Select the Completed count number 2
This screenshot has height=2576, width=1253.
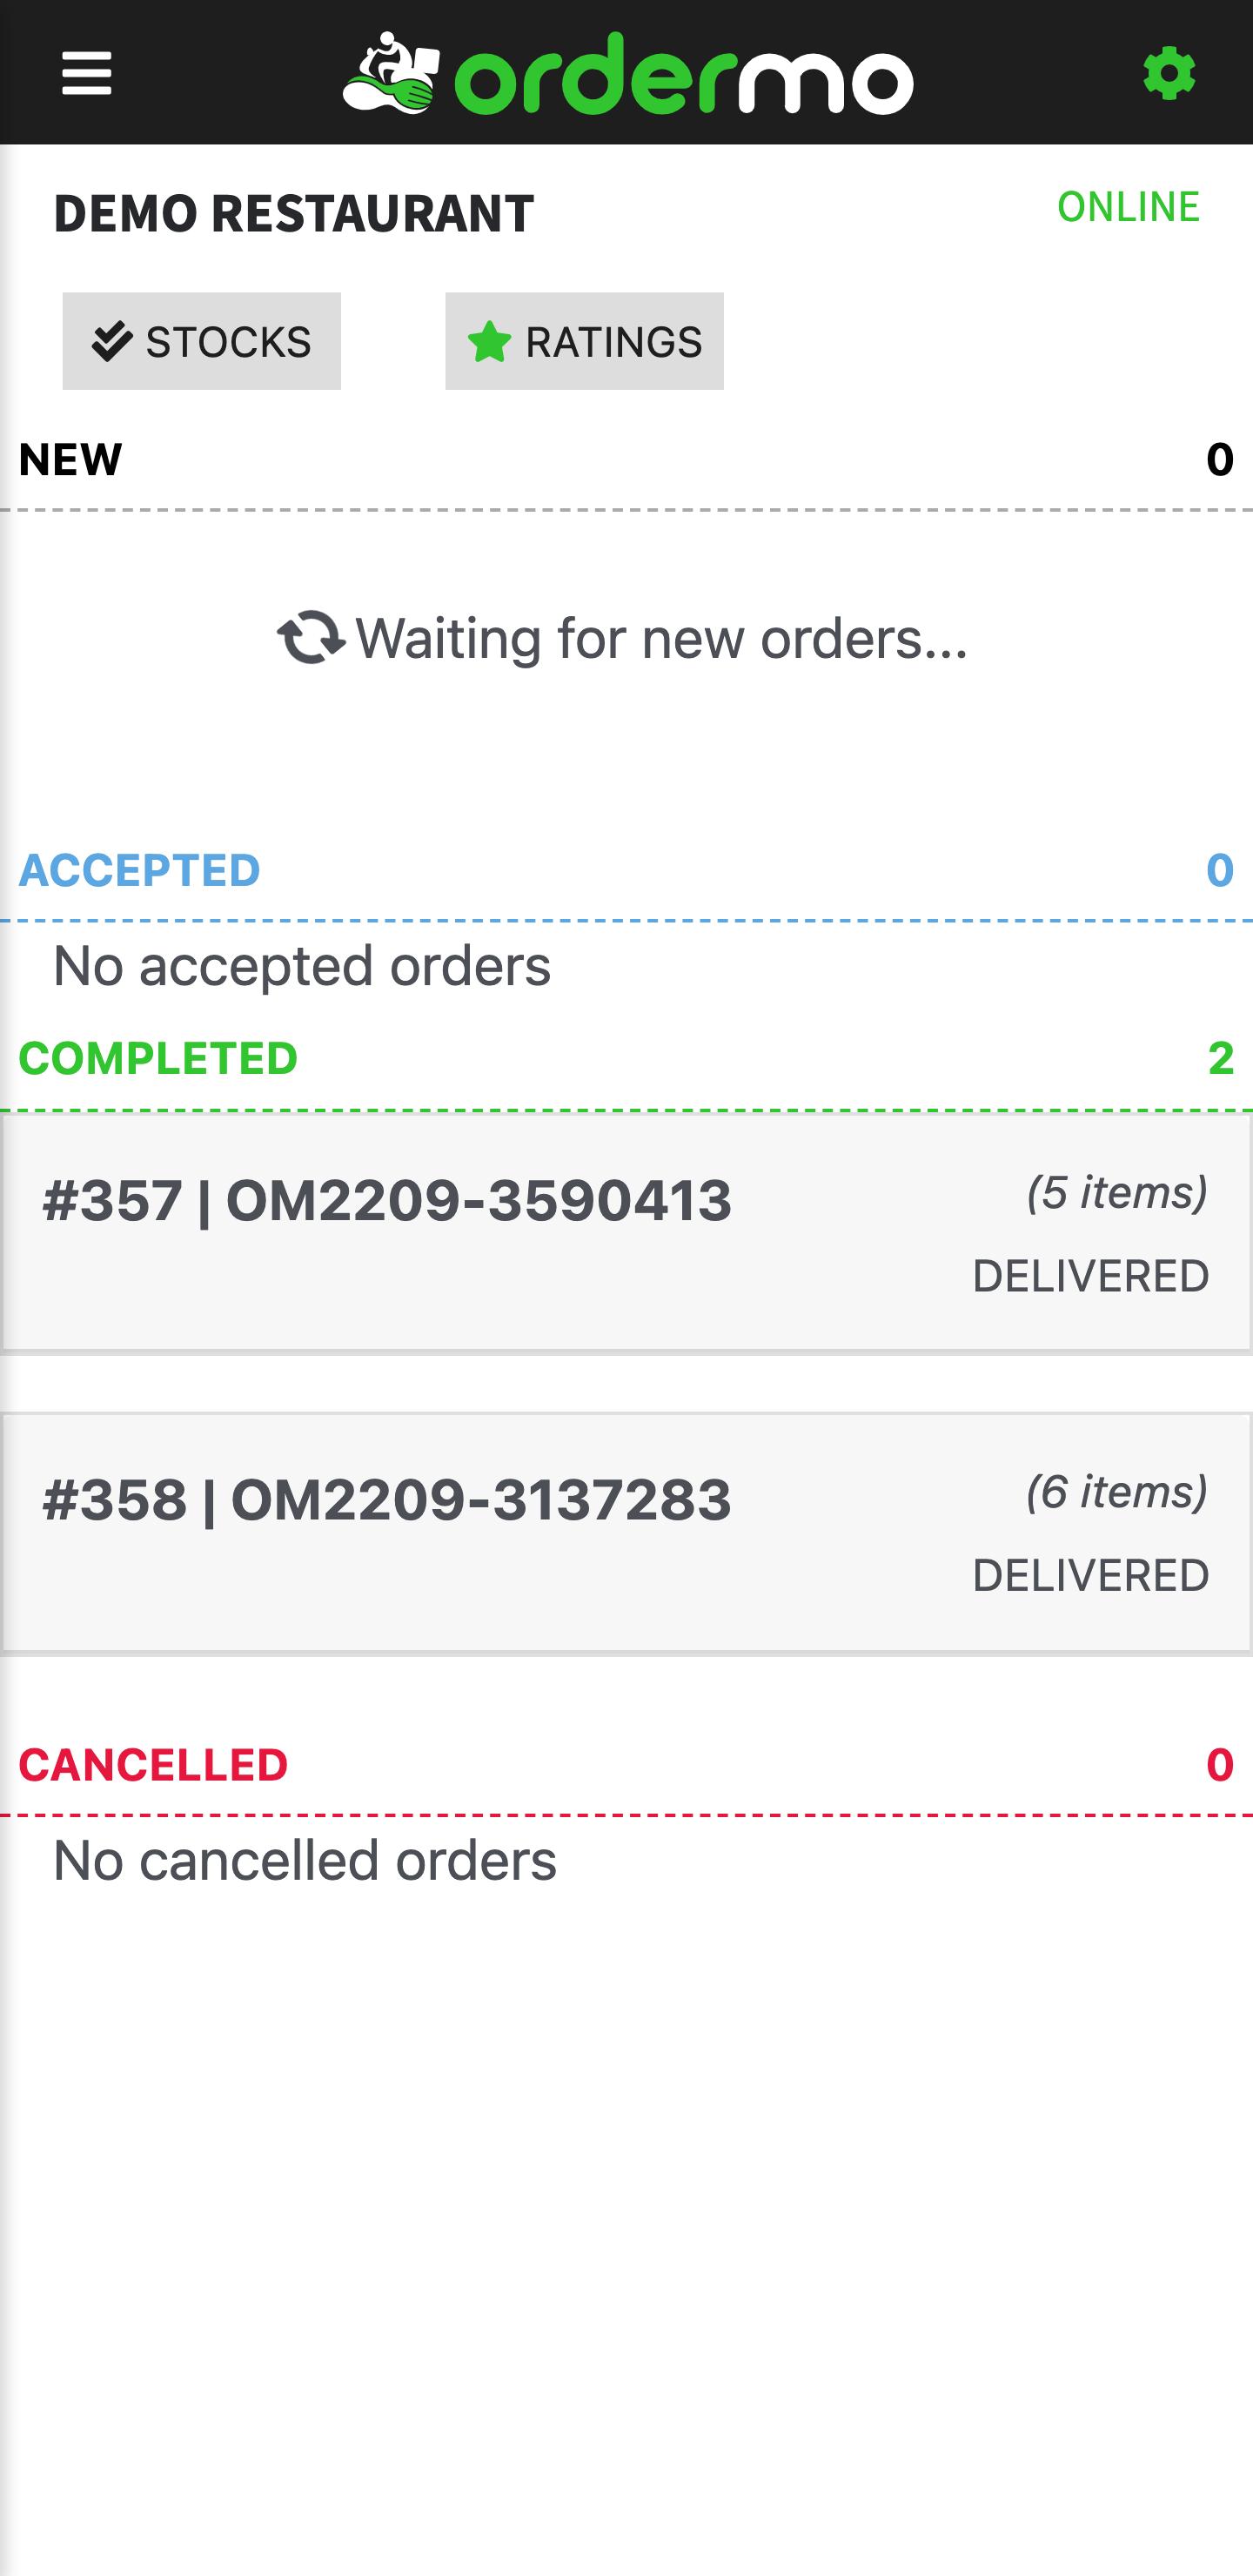pyautogui.click(x=1221, y=1058)
